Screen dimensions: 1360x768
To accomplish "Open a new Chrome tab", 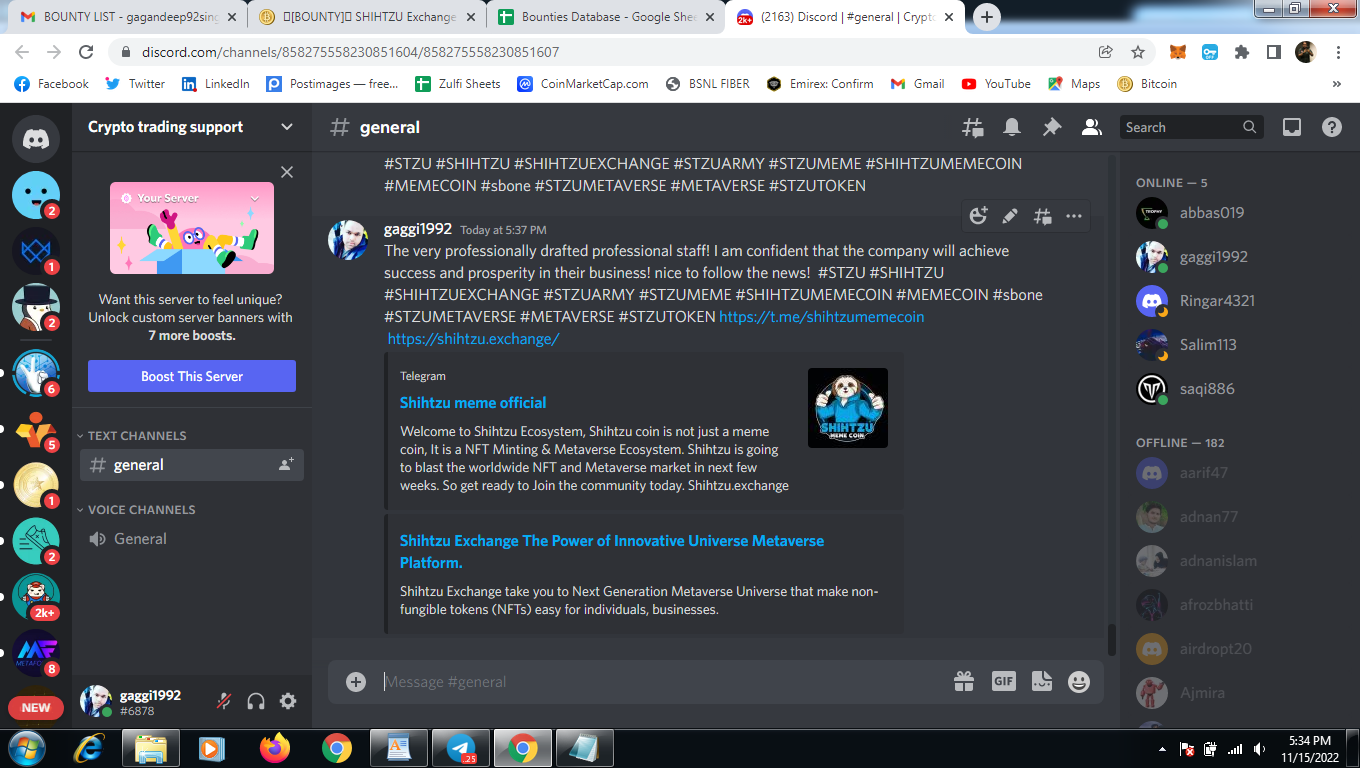I will 987,17.
